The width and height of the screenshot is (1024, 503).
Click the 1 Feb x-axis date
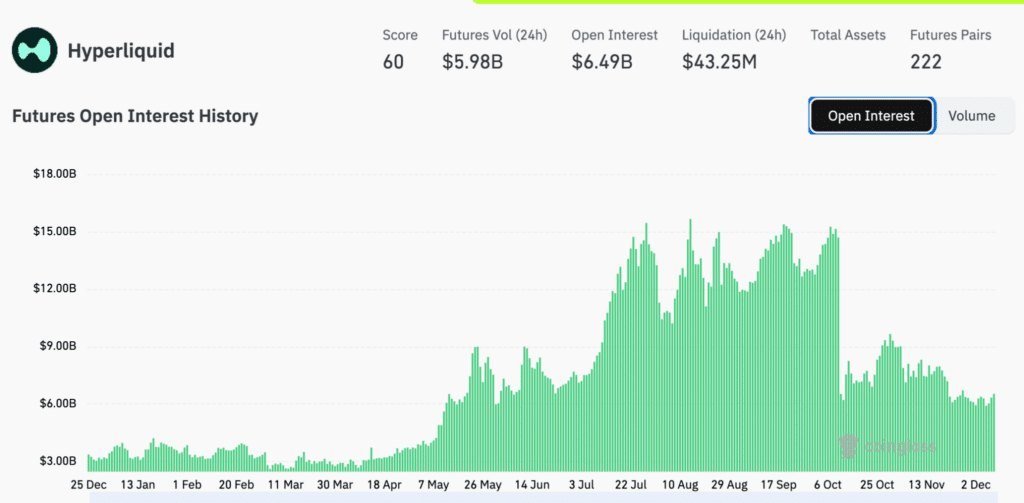click(x=187, y=485)
